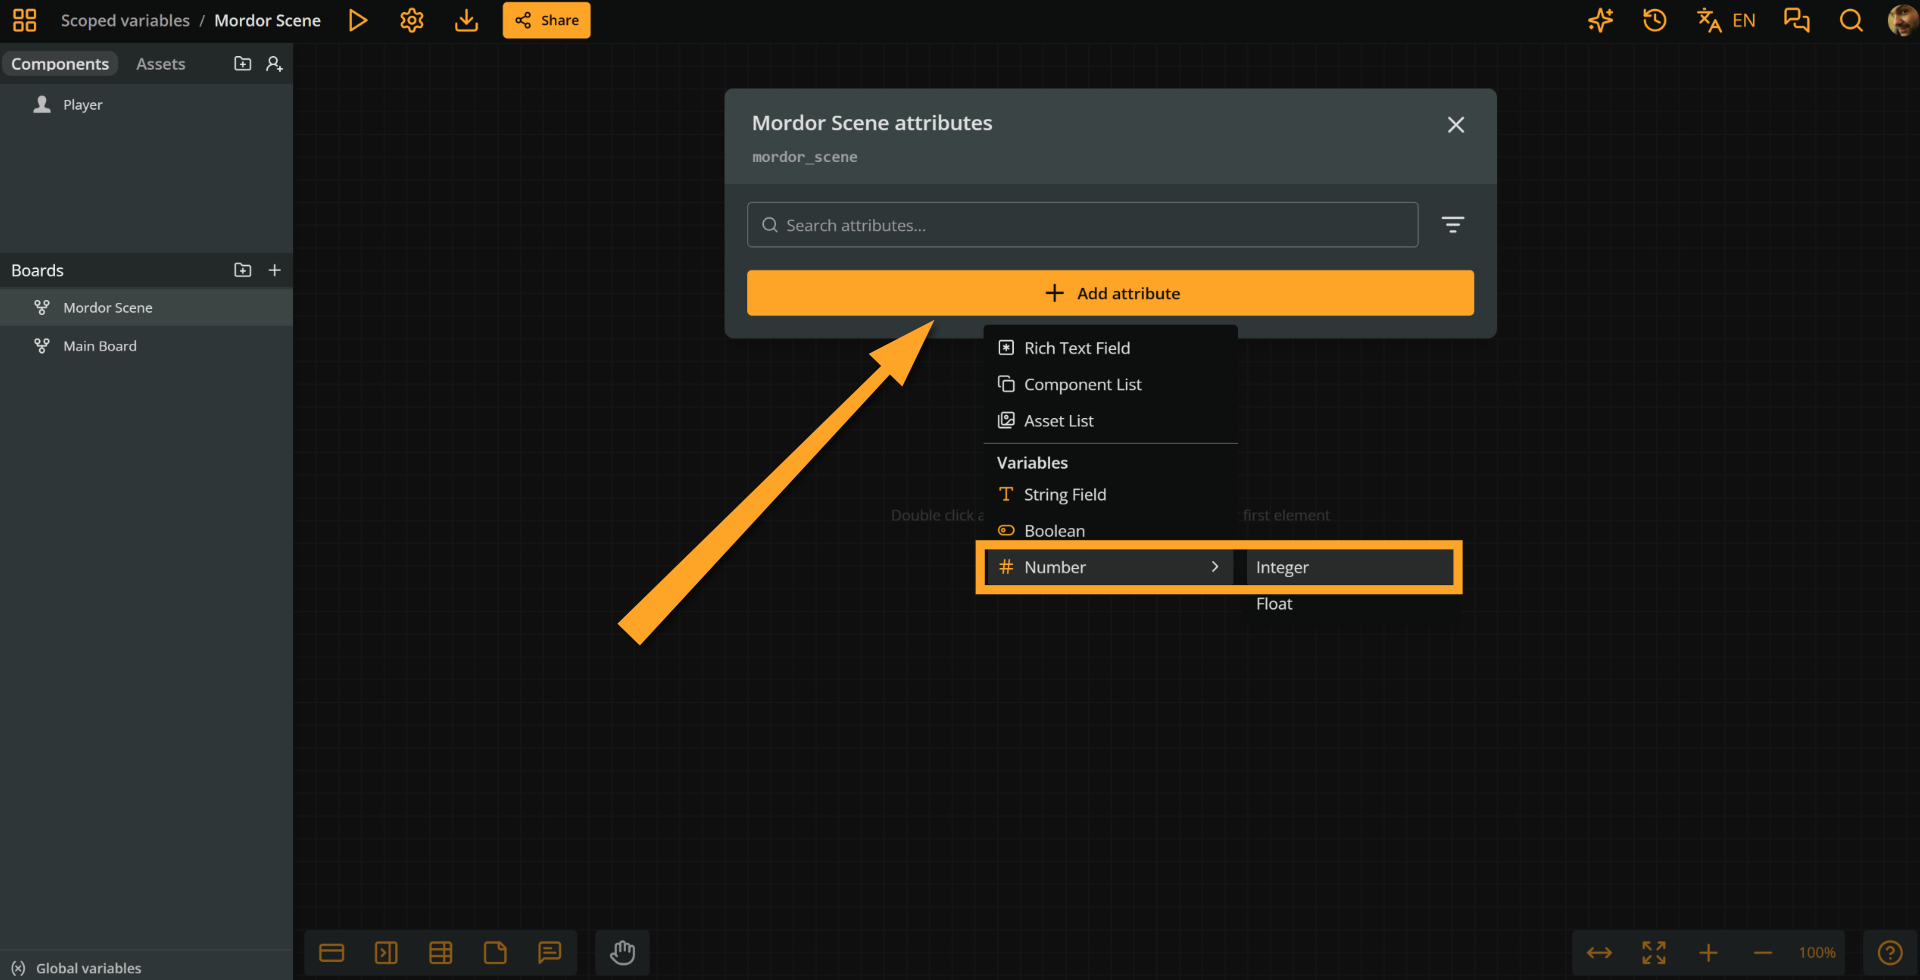1920x980 pixels.
Task: Open the help question mark icon
Action: [1890, 953]
